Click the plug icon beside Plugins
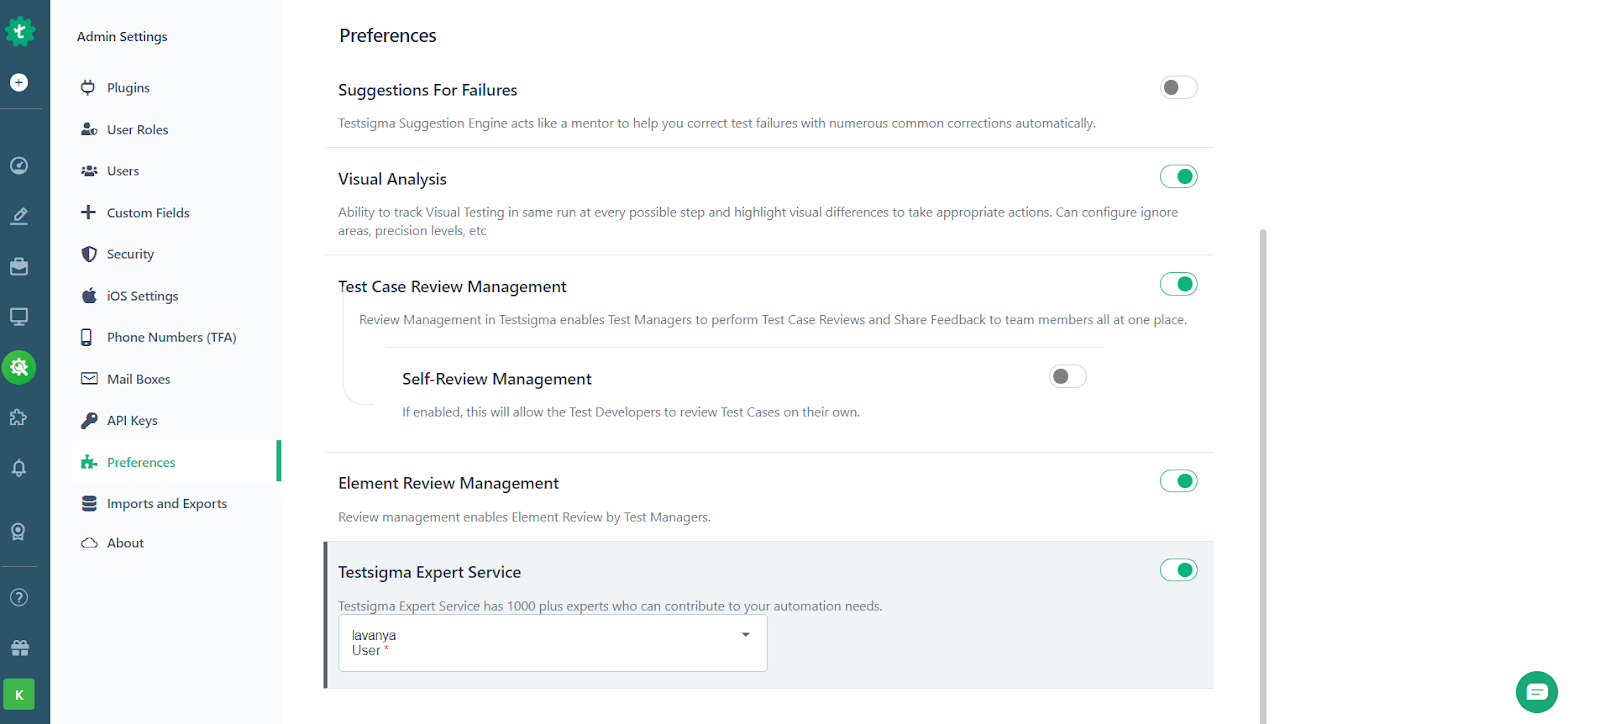Image resolution: width=1600 pixels, height=724 pixels. (89, 87)
